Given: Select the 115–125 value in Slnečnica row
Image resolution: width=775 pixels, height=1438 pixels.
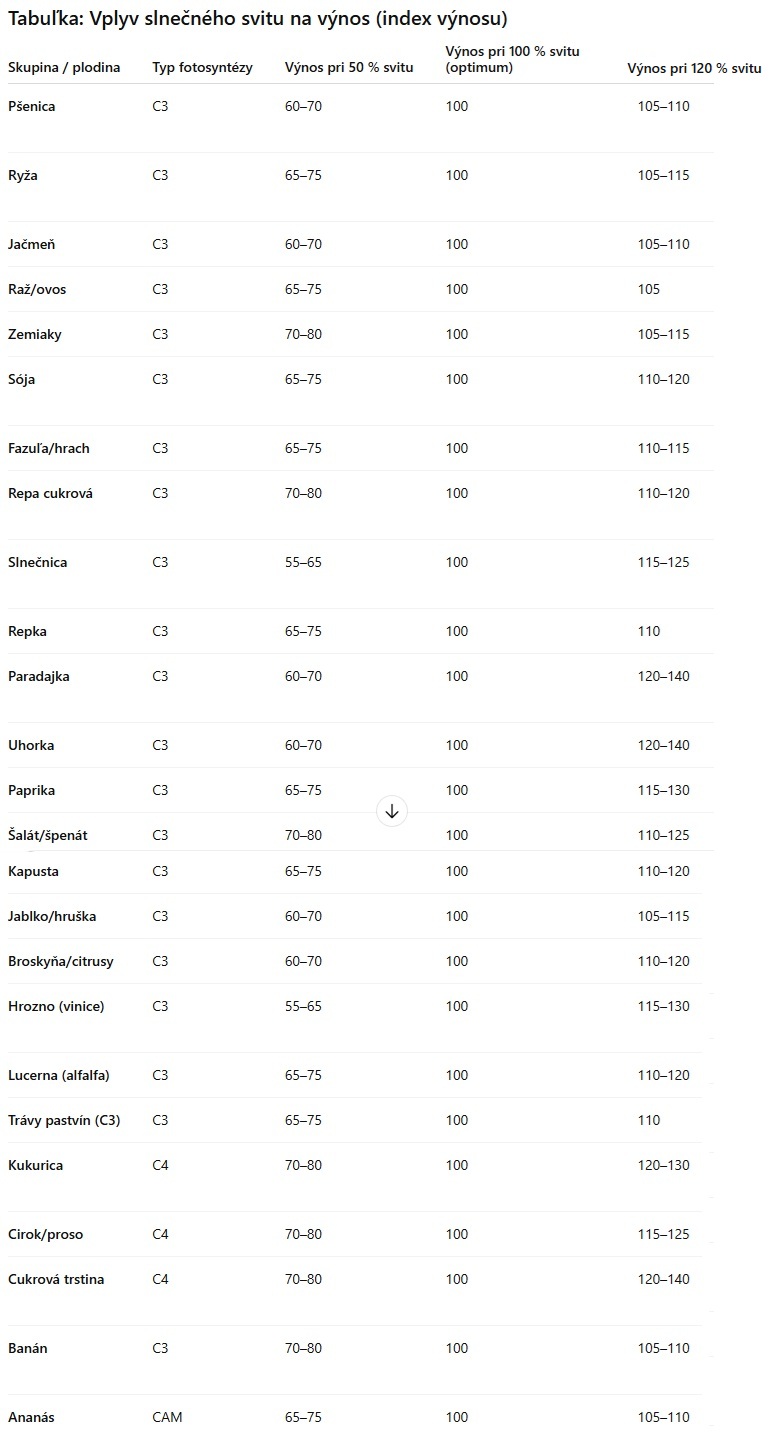Looking at the screenshot, I should (663, 562).
